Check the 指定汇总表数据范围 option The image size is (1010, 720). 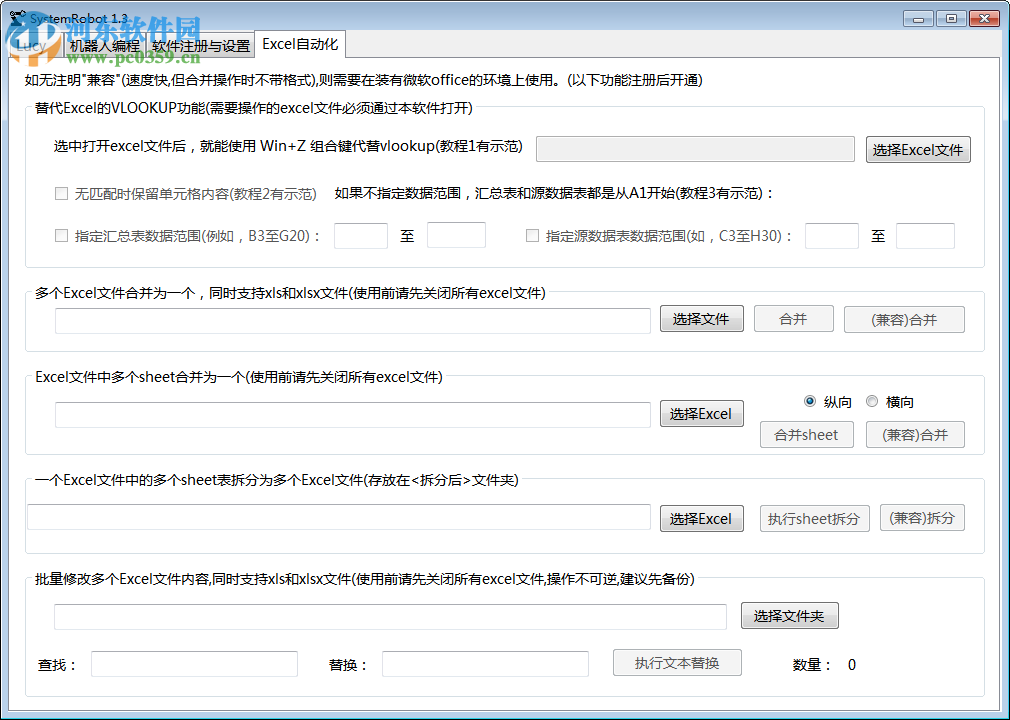[59, 236]
